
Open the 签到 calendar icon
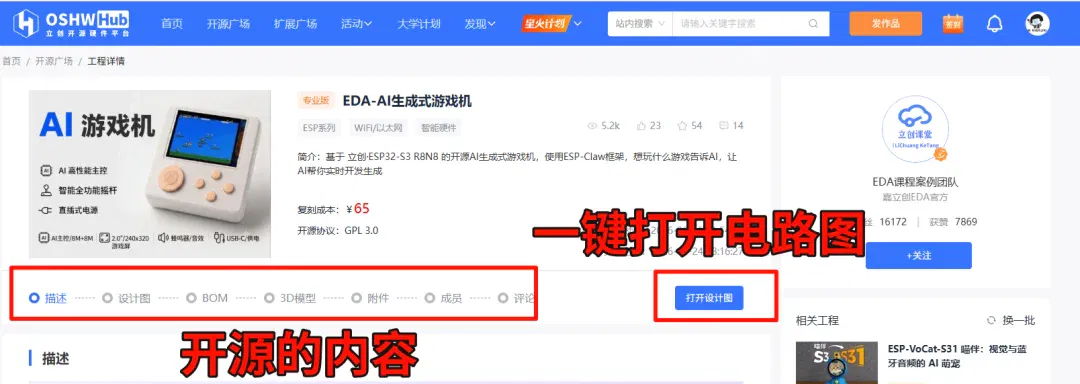(x=953, y=23)
